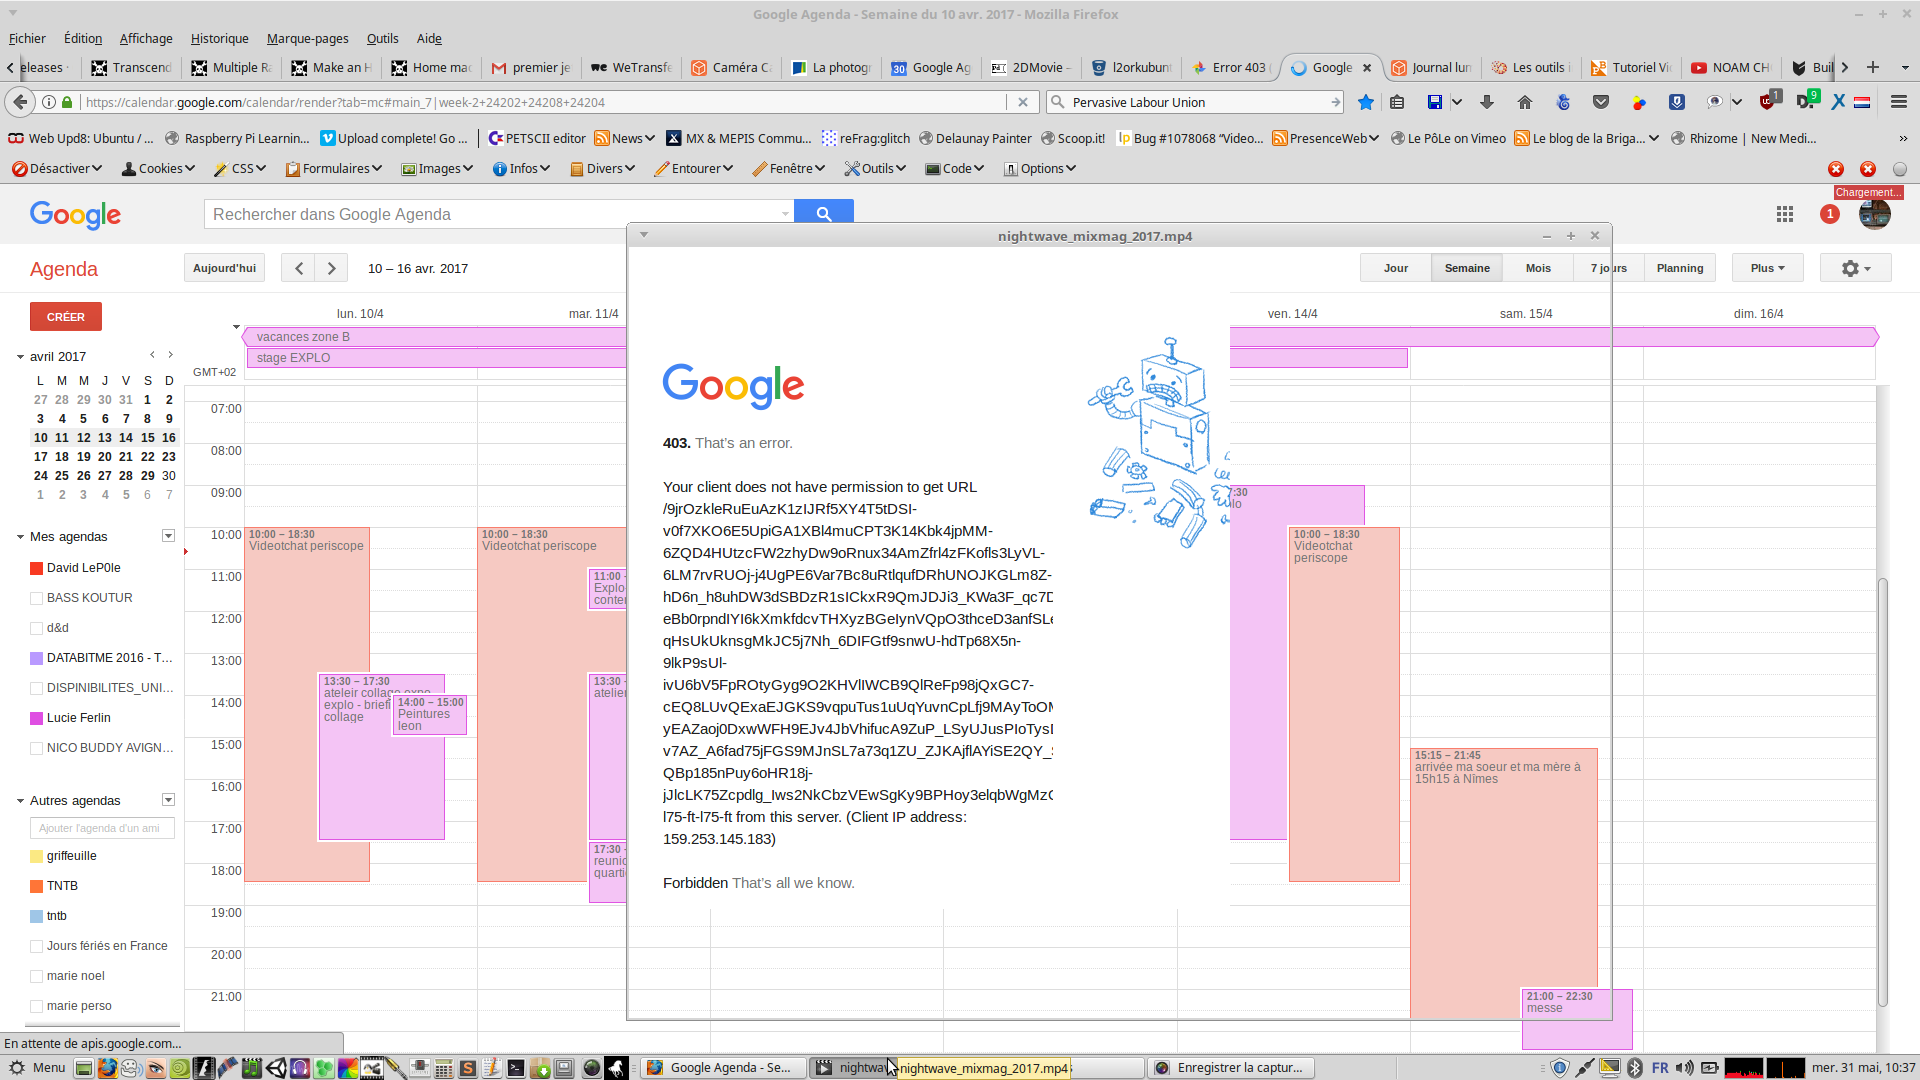1920x1080 pixels.
Task: Click the Google apps grid icon
Action: [x=1785, y=214]
